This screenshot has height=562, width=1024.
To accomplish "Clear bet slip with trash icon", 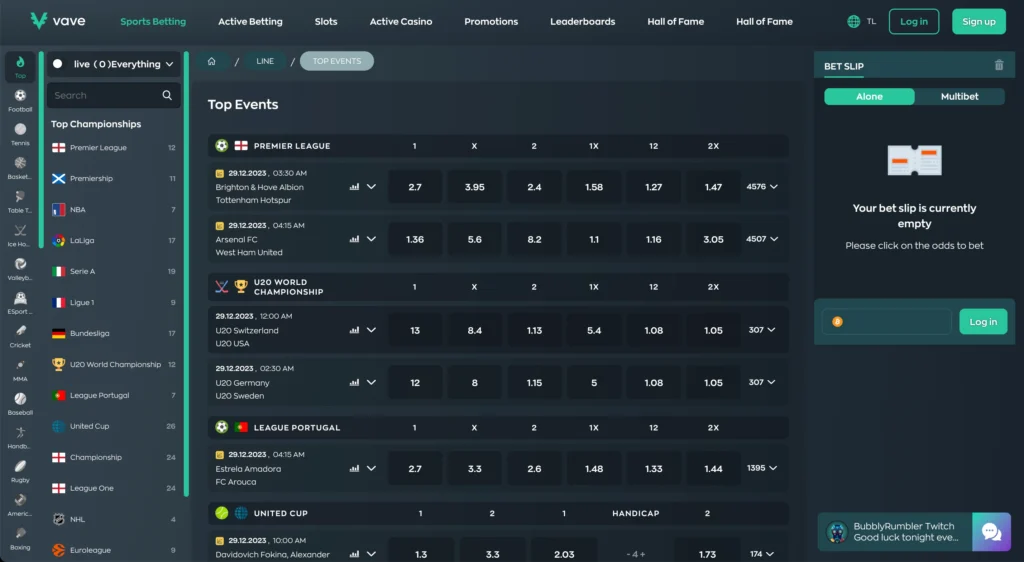I will pyautogui.click(x=999, y=65).
